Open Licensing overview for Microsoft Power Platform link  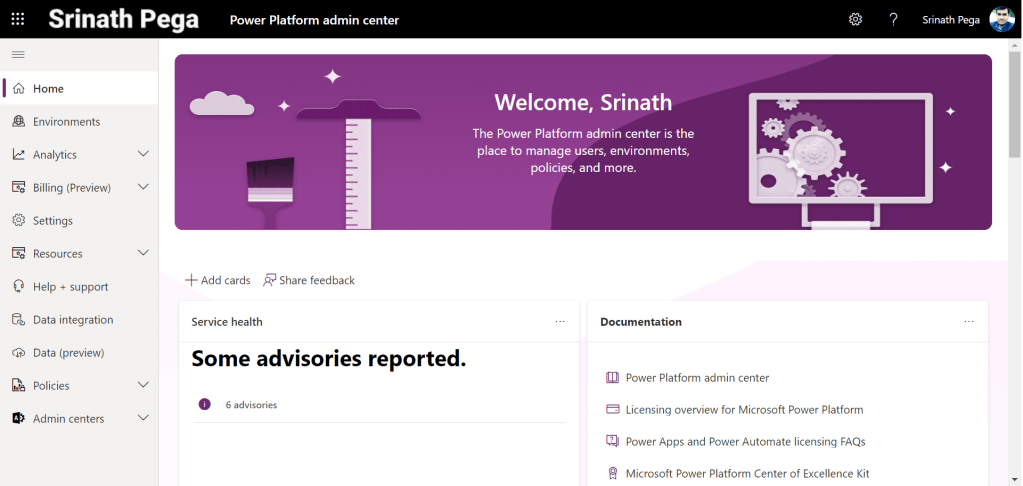click(x=744, y=410)
